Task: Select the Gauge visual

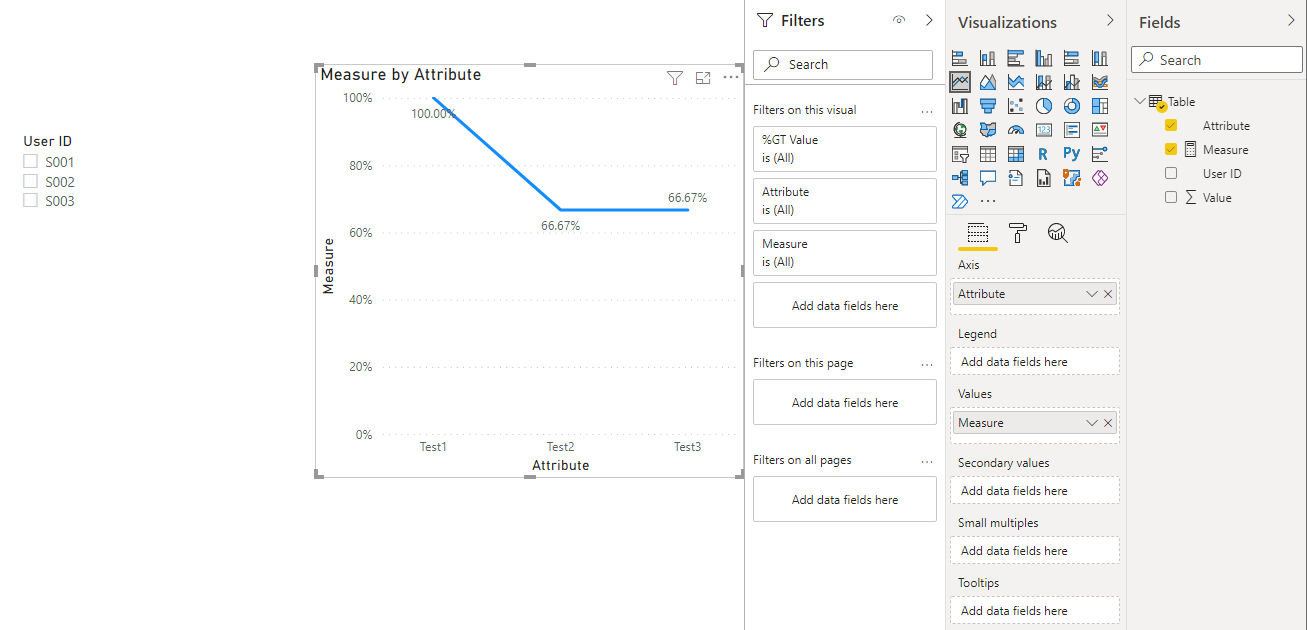Action: pos(1016,129)
